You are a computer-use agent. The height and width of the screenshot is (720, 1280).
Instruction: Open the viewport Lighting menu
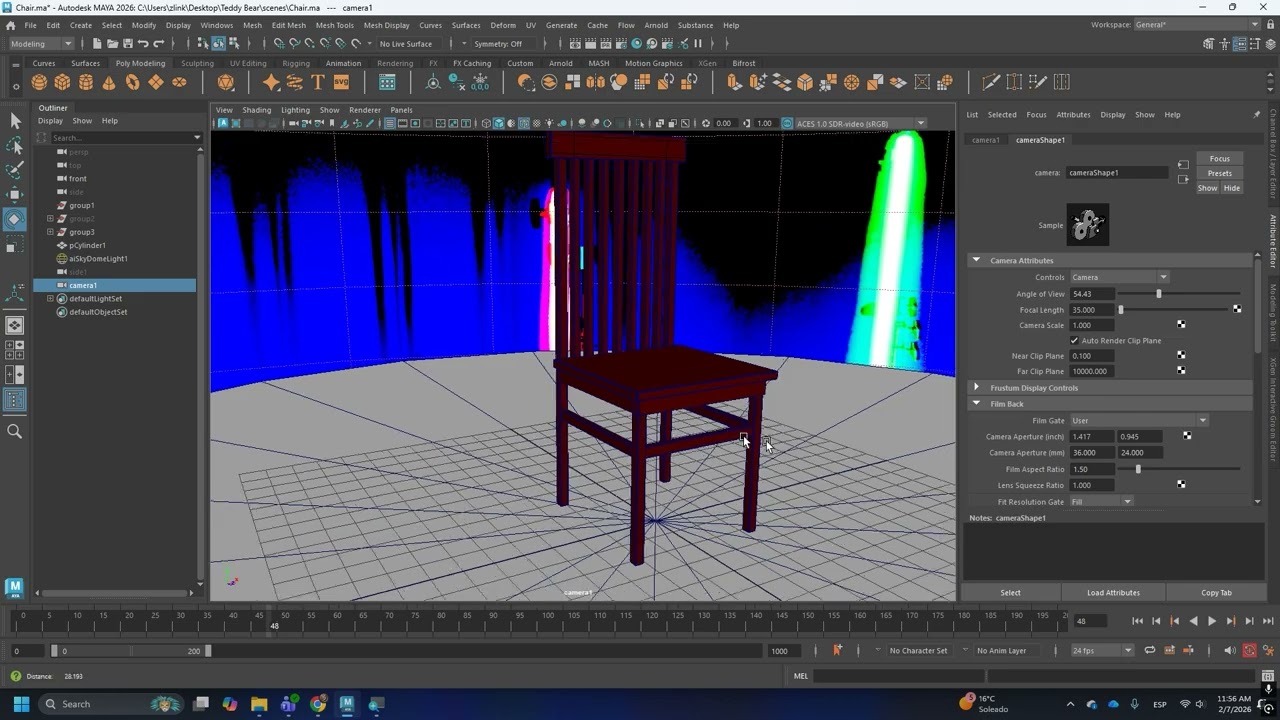coord(295,110)
